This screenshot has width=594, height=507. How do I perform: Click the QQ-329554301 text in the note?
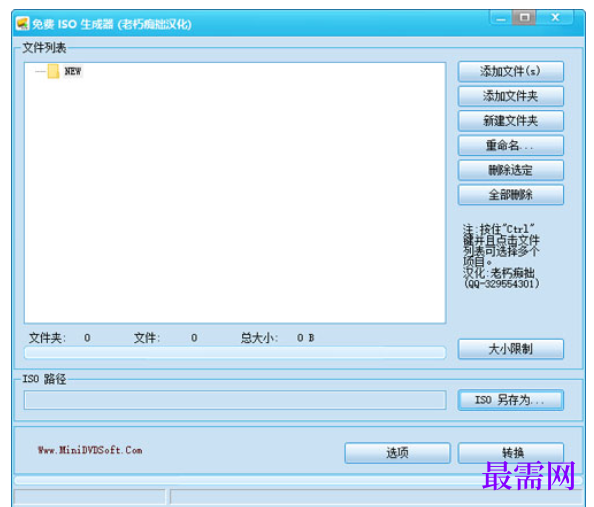click(x=502, y=284)
